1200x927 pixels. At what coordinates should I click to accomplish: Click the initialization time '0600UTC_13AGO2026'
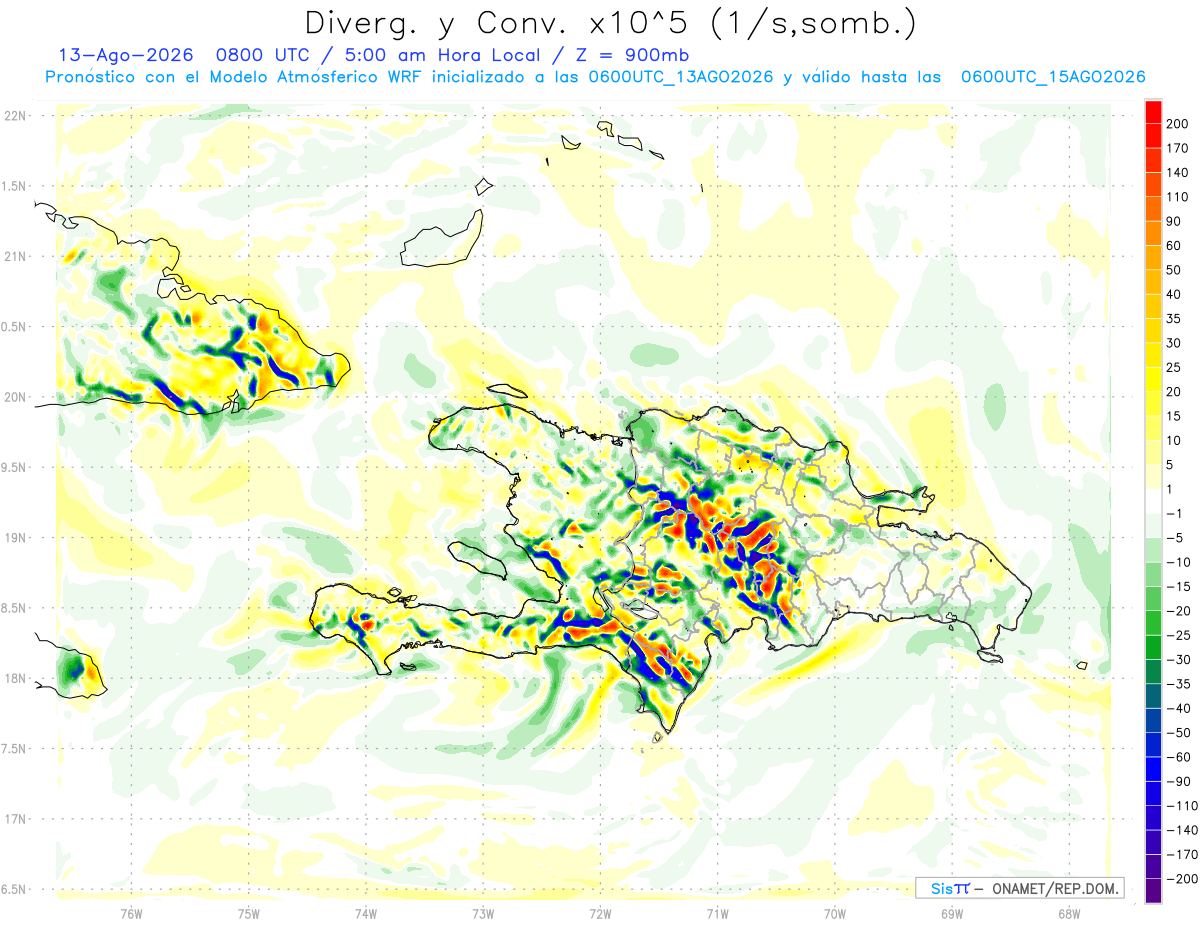coord(681,77)
